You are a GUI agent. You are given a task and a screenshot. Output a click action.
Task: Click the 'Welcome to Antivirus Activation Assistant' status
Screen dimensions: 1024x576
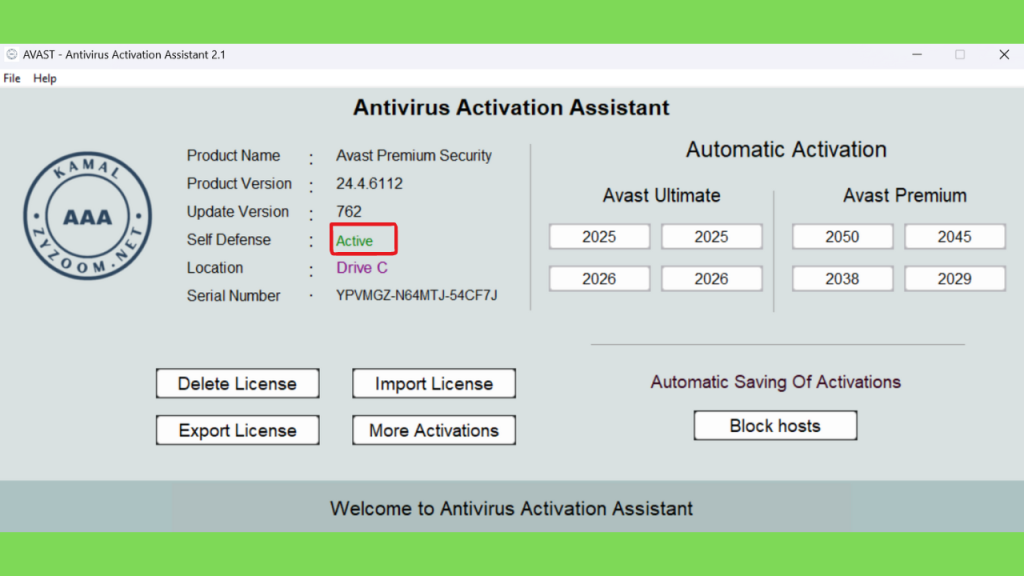511,508
